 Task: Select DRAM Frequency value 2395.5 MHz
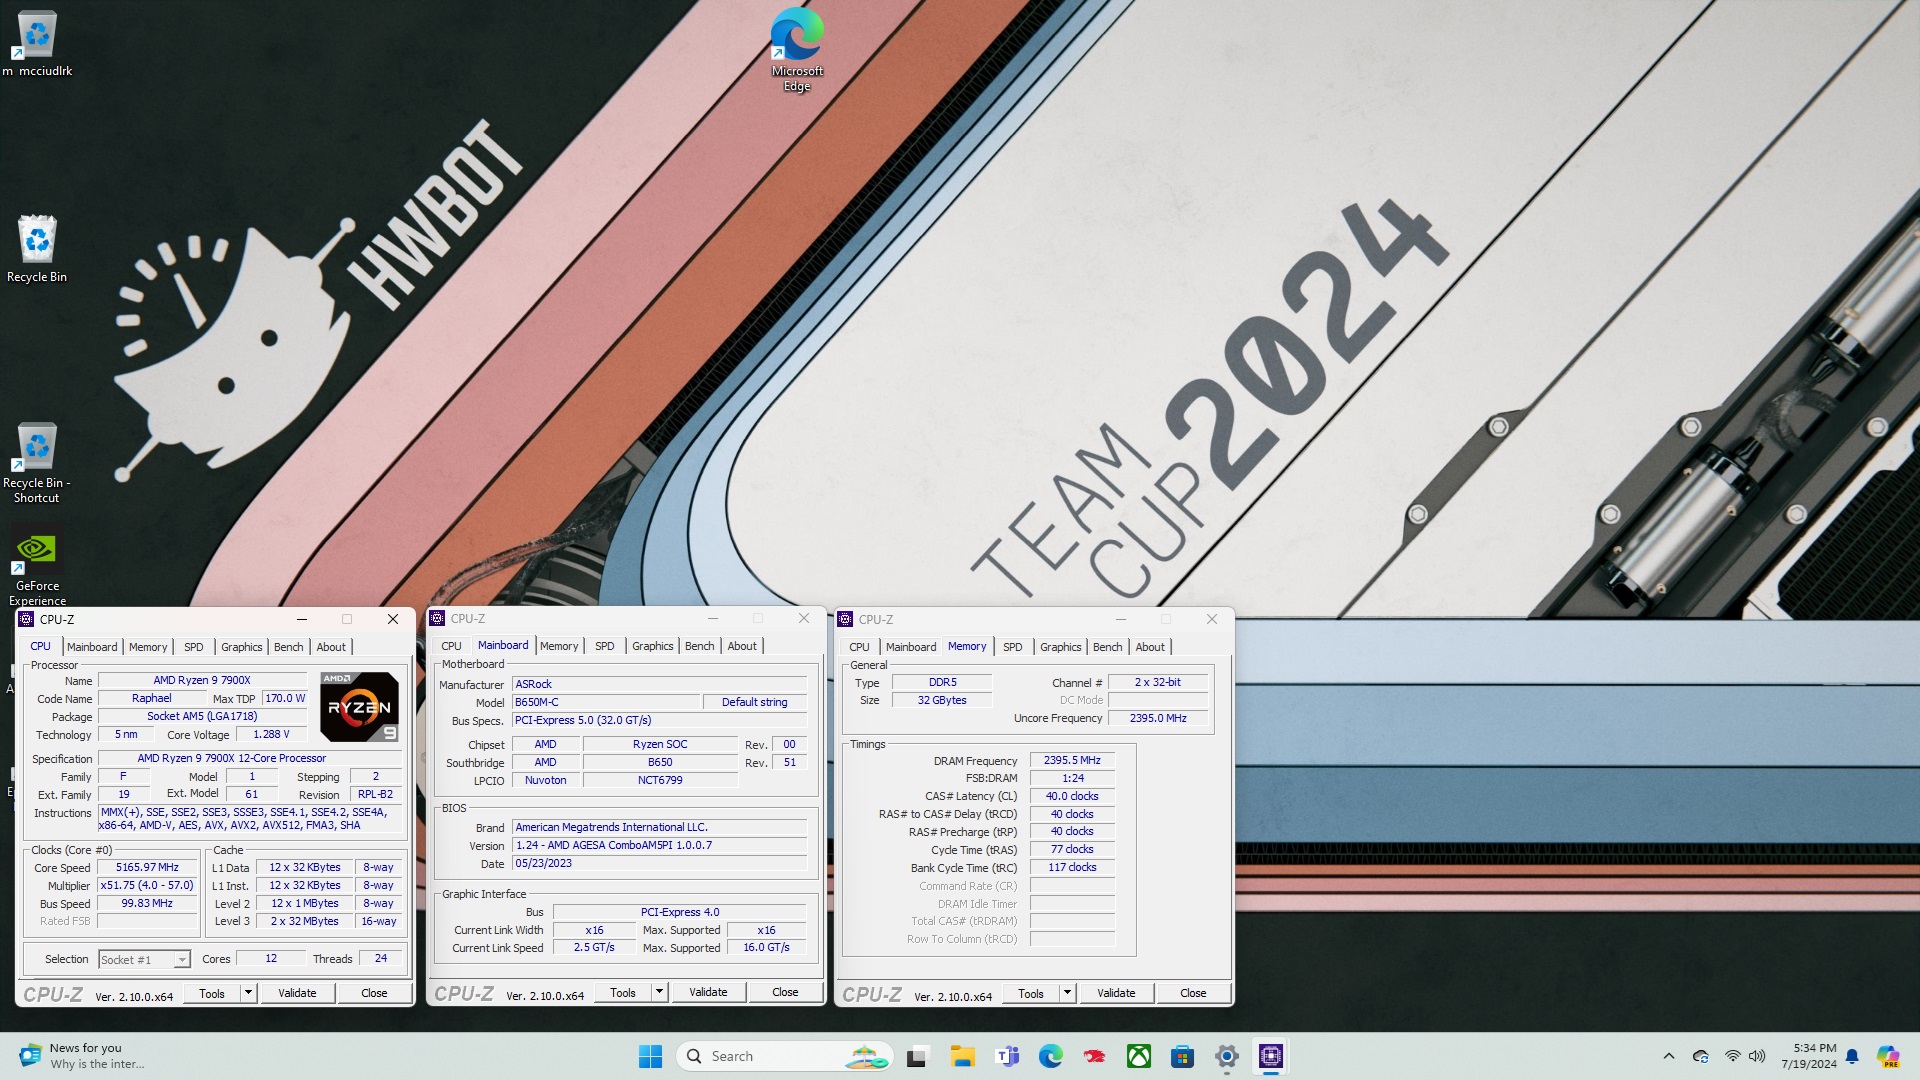tap(1072, 760)
